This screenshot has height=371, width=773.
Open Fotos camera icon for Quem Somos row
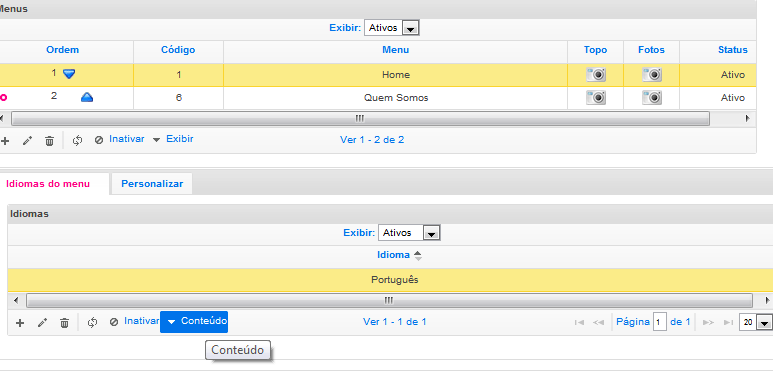[x=652, y=98]
